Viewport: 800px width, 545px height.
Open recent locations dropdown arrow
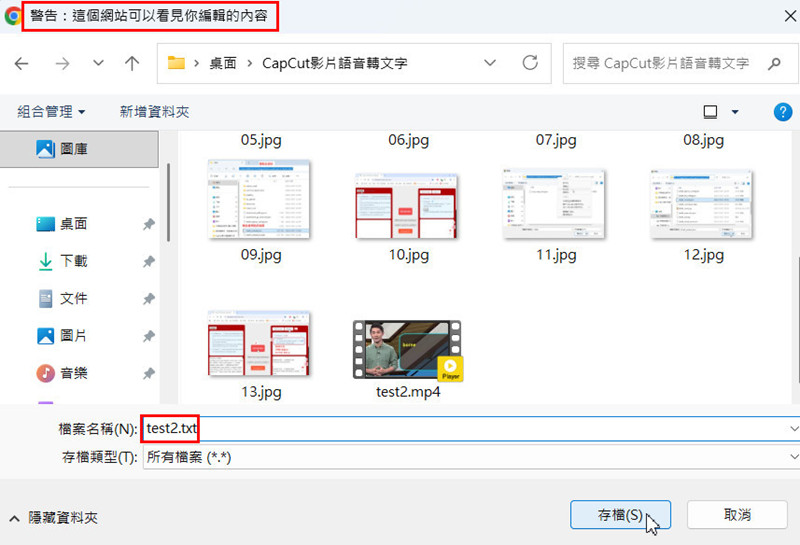(x=98, y=63)
